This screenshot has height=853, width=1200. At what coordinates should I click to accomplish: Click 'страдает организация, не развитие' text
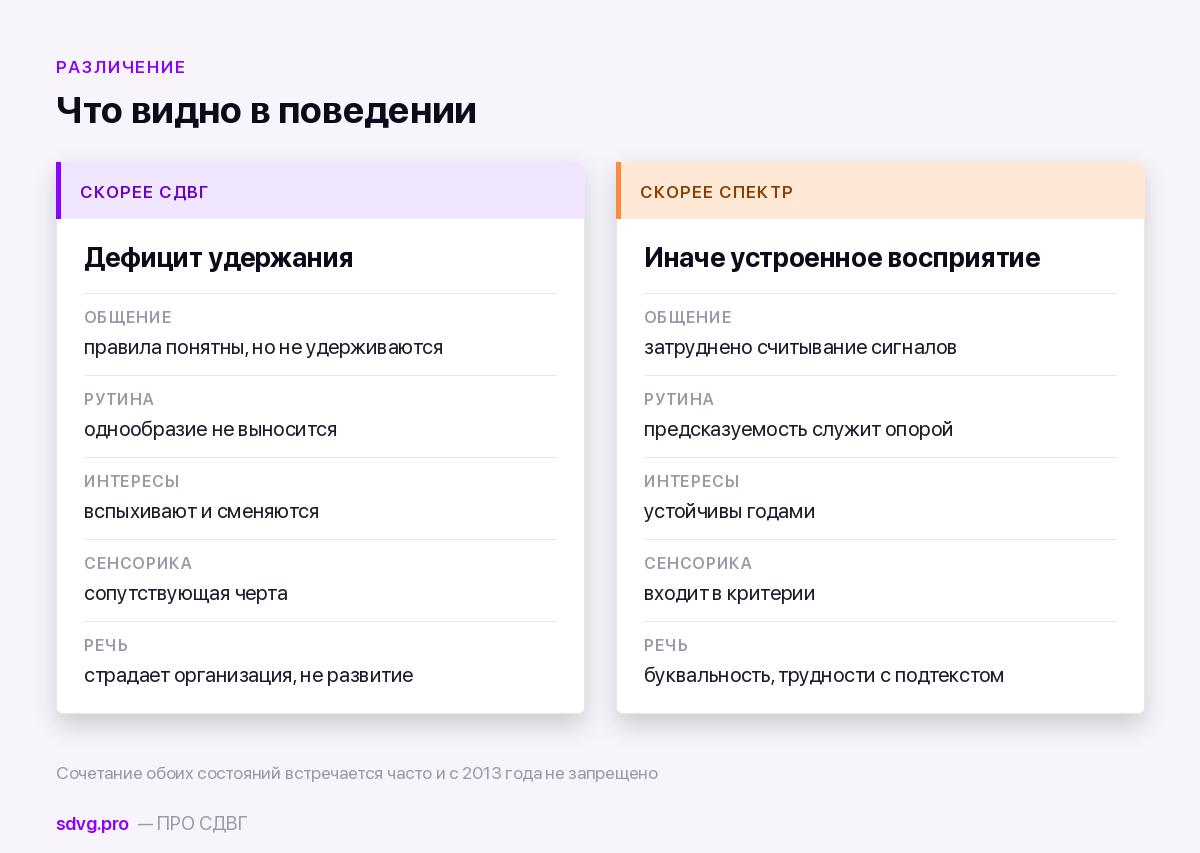point(248,676)
